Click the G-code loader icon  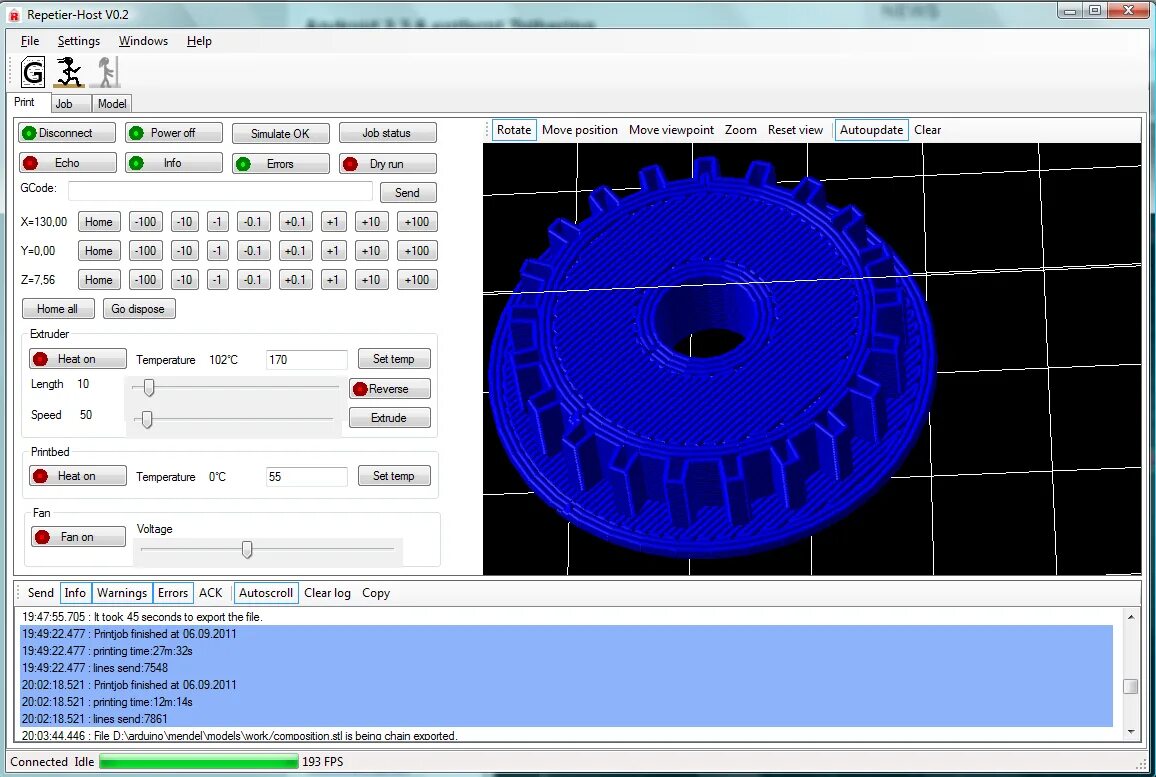[x=33, y=72]
